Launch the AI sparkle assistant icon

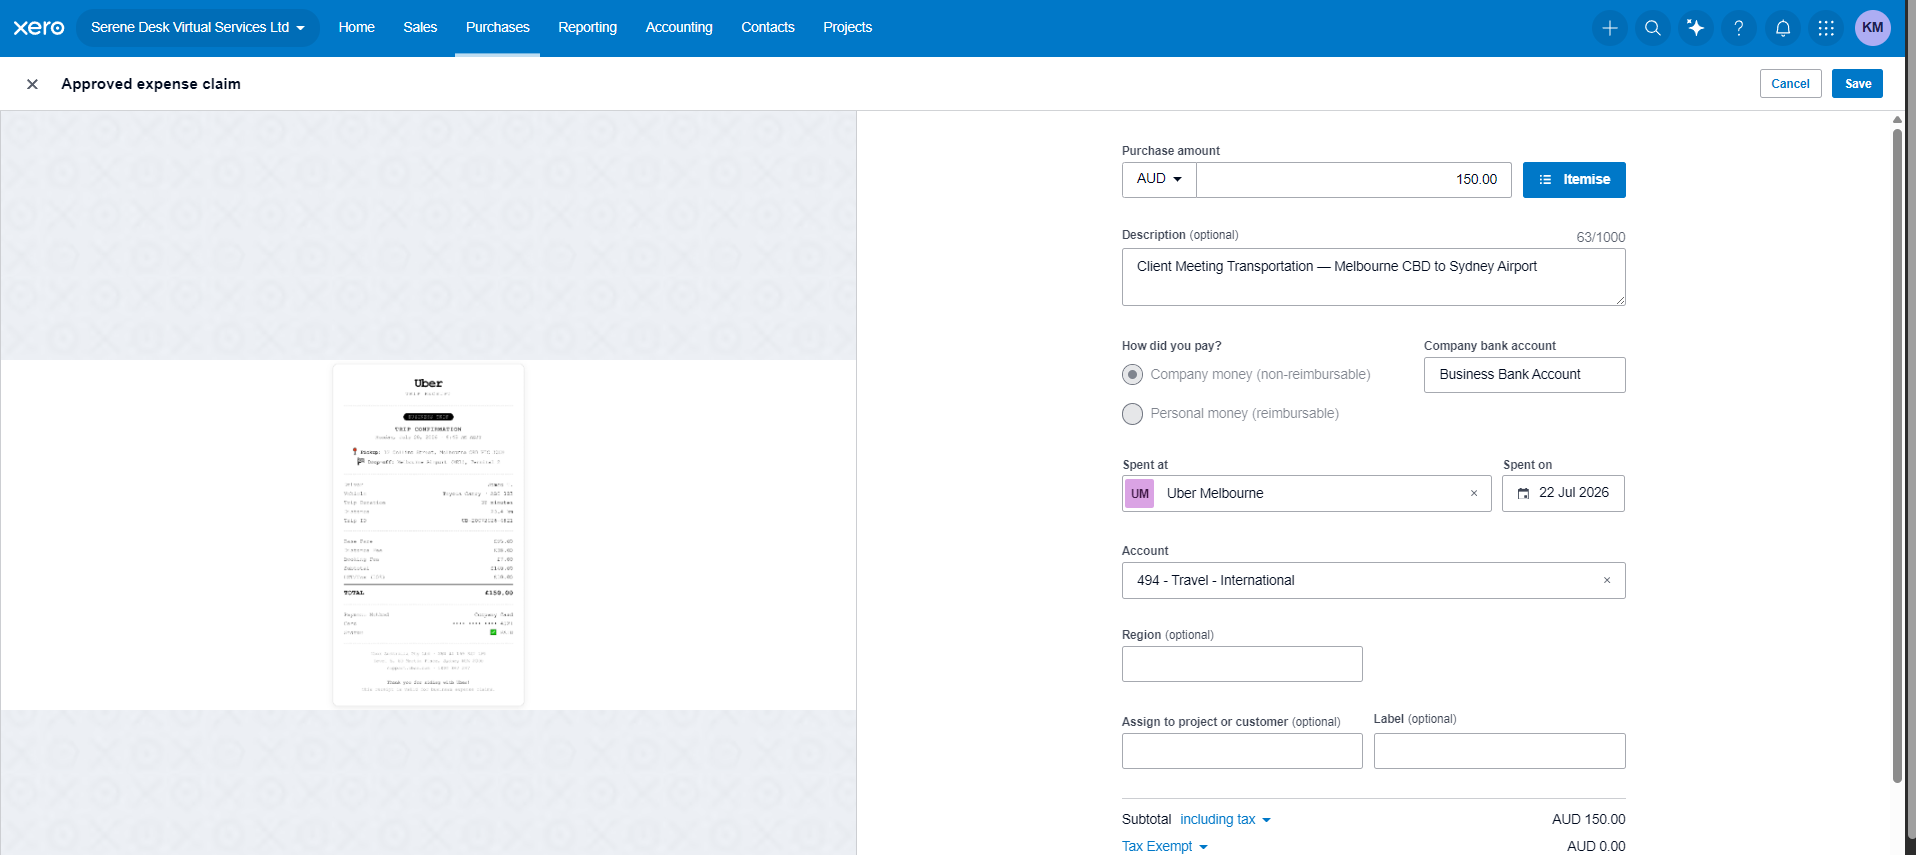click(1696, 28)
